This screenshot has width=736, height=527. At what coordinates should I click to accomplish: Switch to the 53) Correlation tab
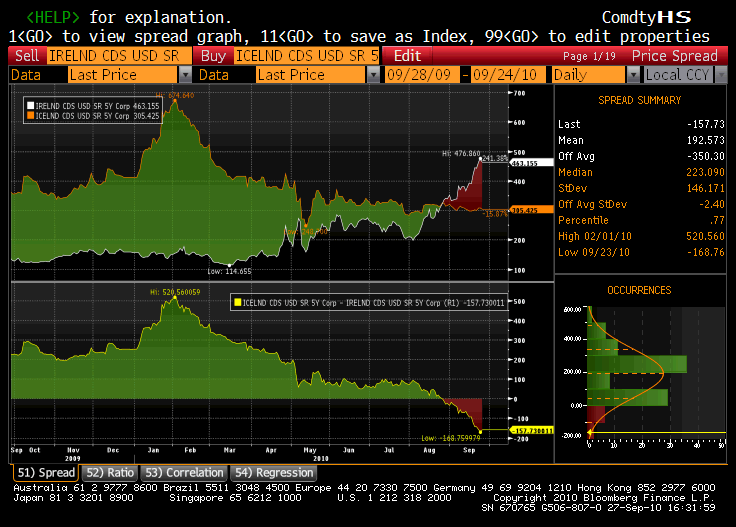point(184,473)
